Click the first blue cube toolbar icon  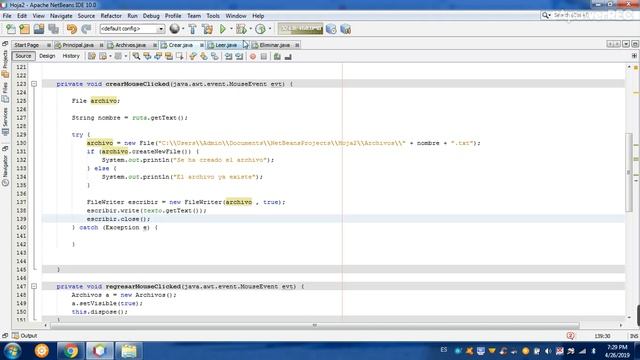[331, 29]
